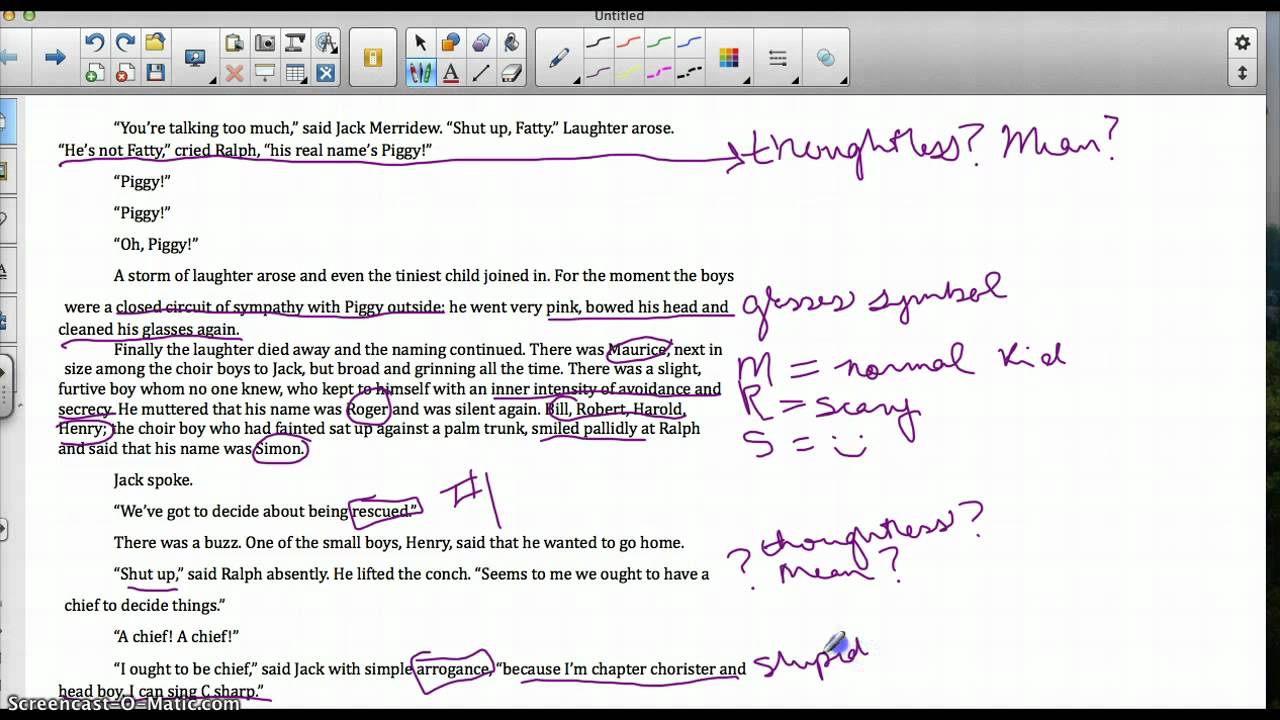Show the Screen Shade icon
Viewport: 1280px width, 720px height.
(265, 72)
